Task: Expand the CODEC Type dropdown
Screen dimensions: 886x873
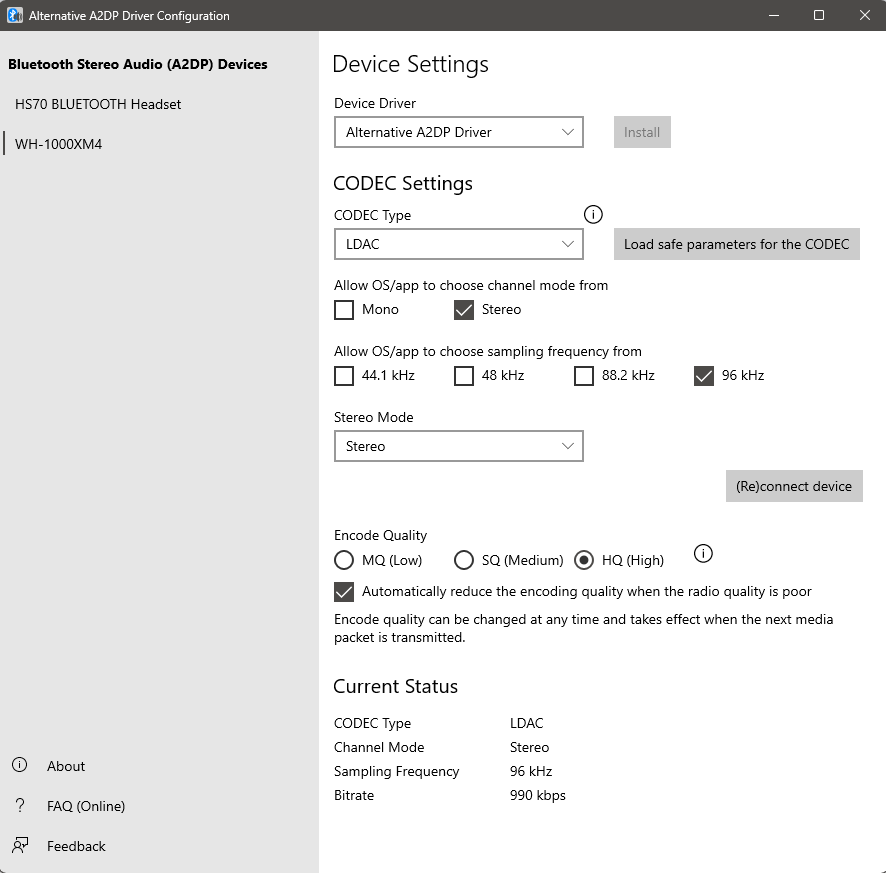Action: tap(458, 244)
